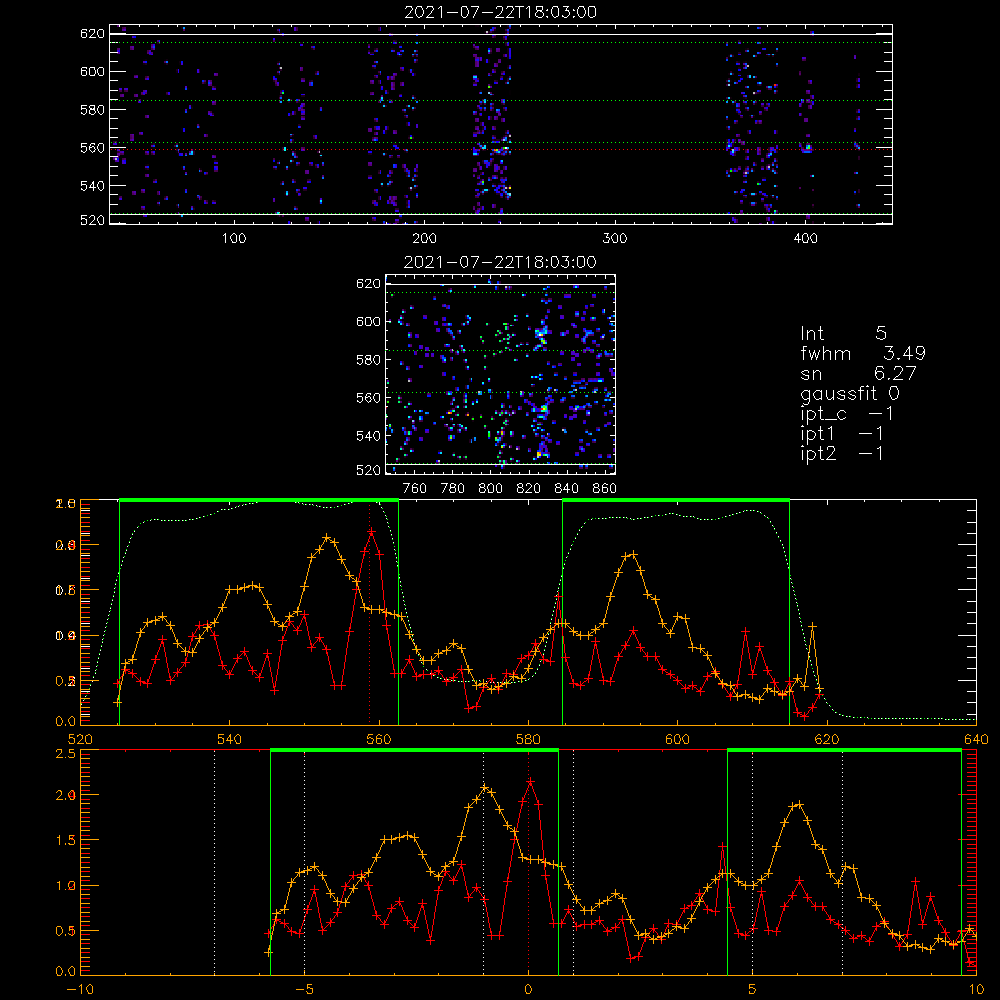This screenshot has width=1000, height=1000.
Task: Click x-axis label 560 on third plot
Action: pyautogui.click(x=379, y=739)
